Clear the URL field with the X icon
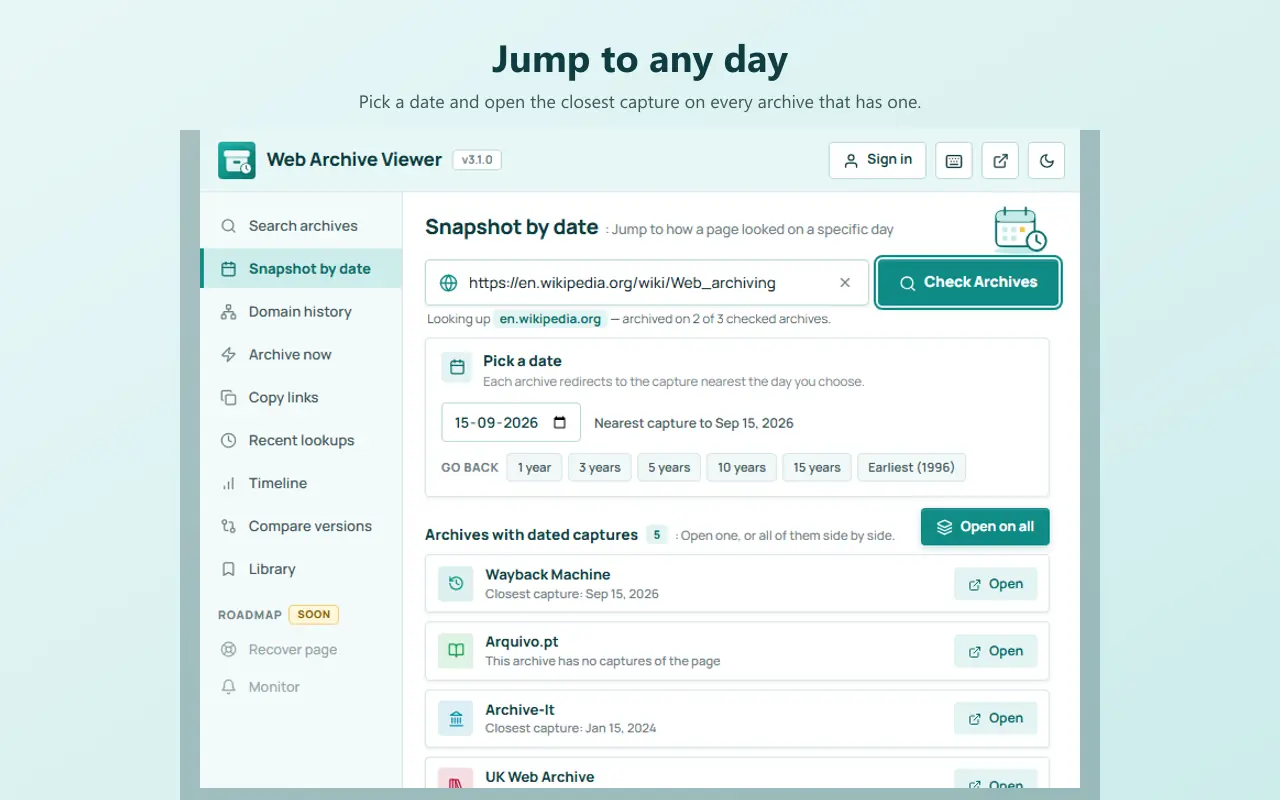Screen dimensions: 1280x800 pyautogui.click(x=845, y=283)
